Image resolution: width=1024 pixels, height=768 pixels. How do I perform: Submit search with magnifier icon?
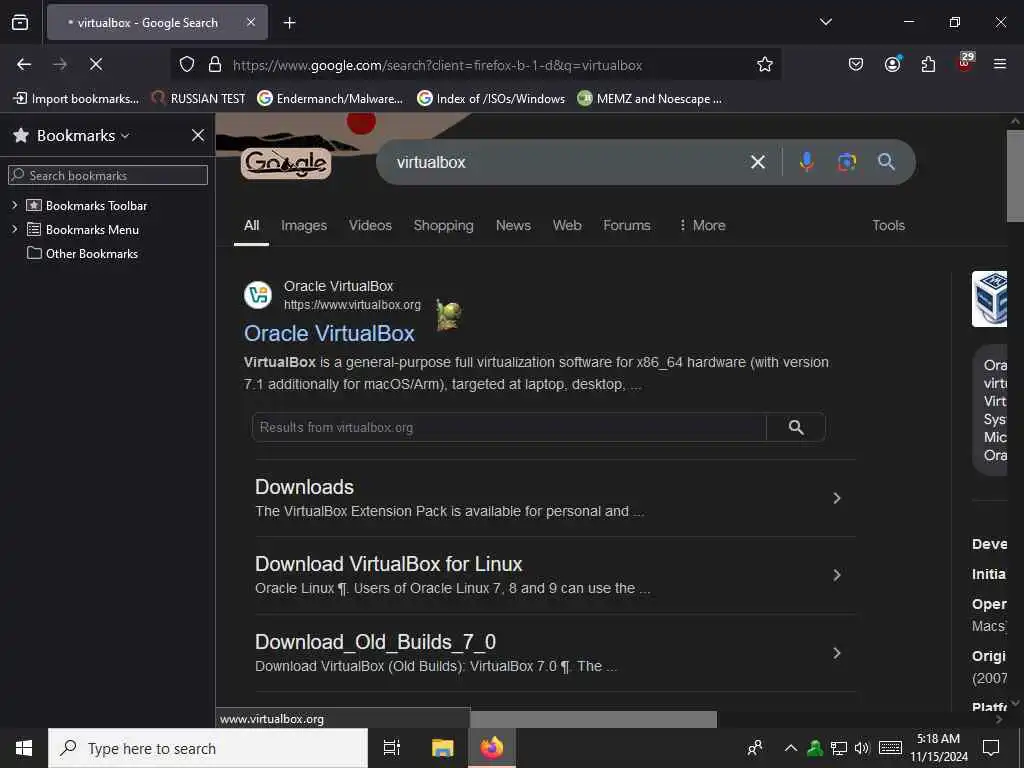(x=886, y=162)
